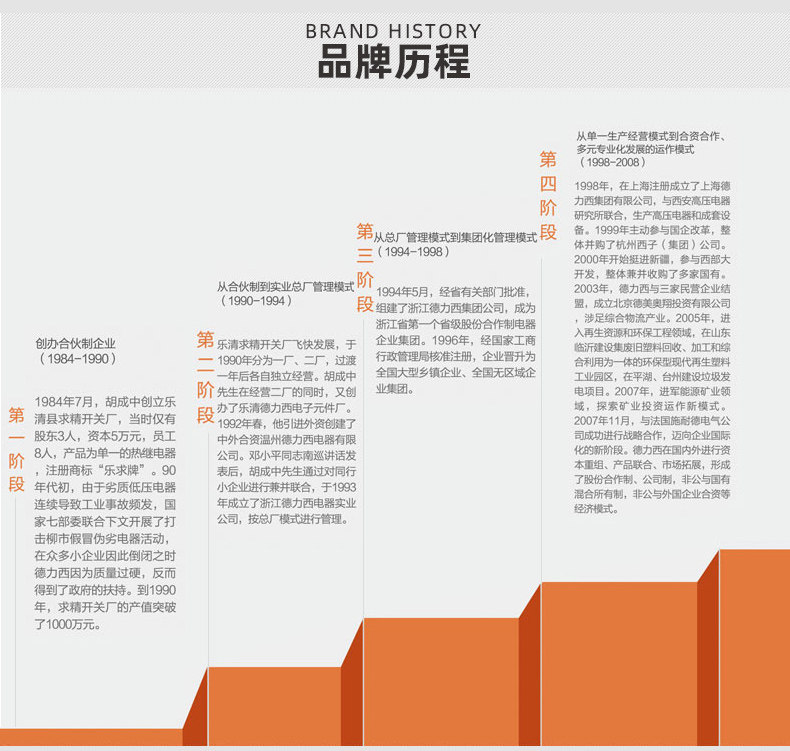The width and height of the screenshot is (790, 751).
Task: Click the line 业集团。in stage three
Action: coord(396,389)
